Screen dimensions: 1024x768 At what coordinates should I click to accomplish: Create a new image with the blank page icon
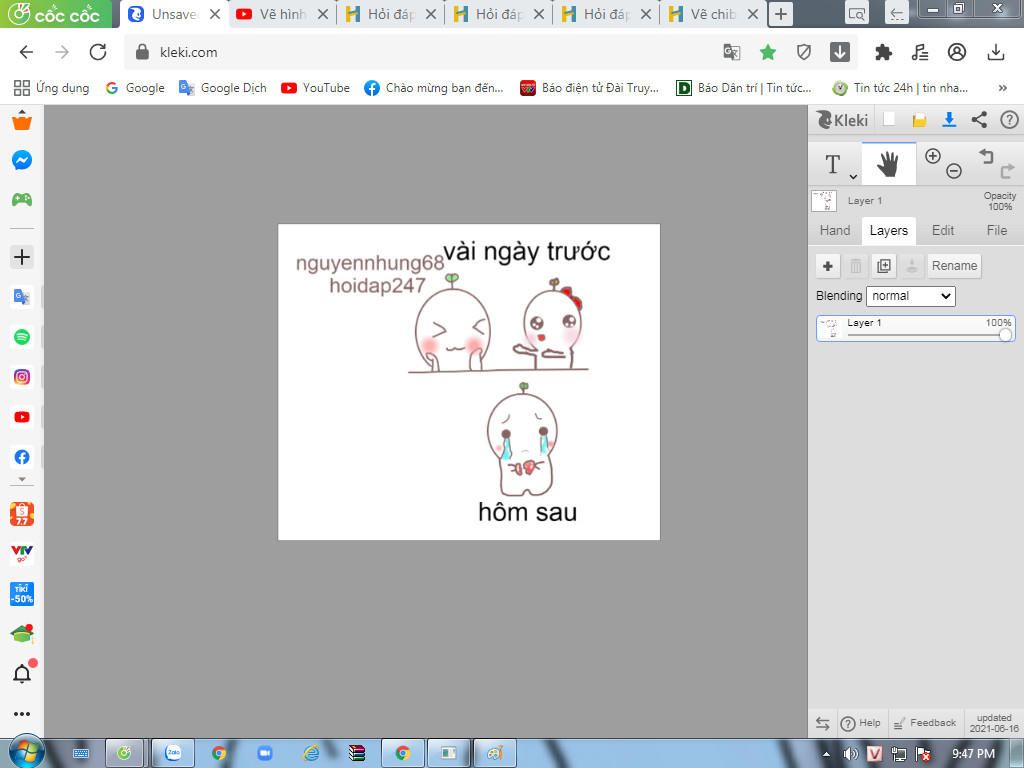tap(889, 120)
